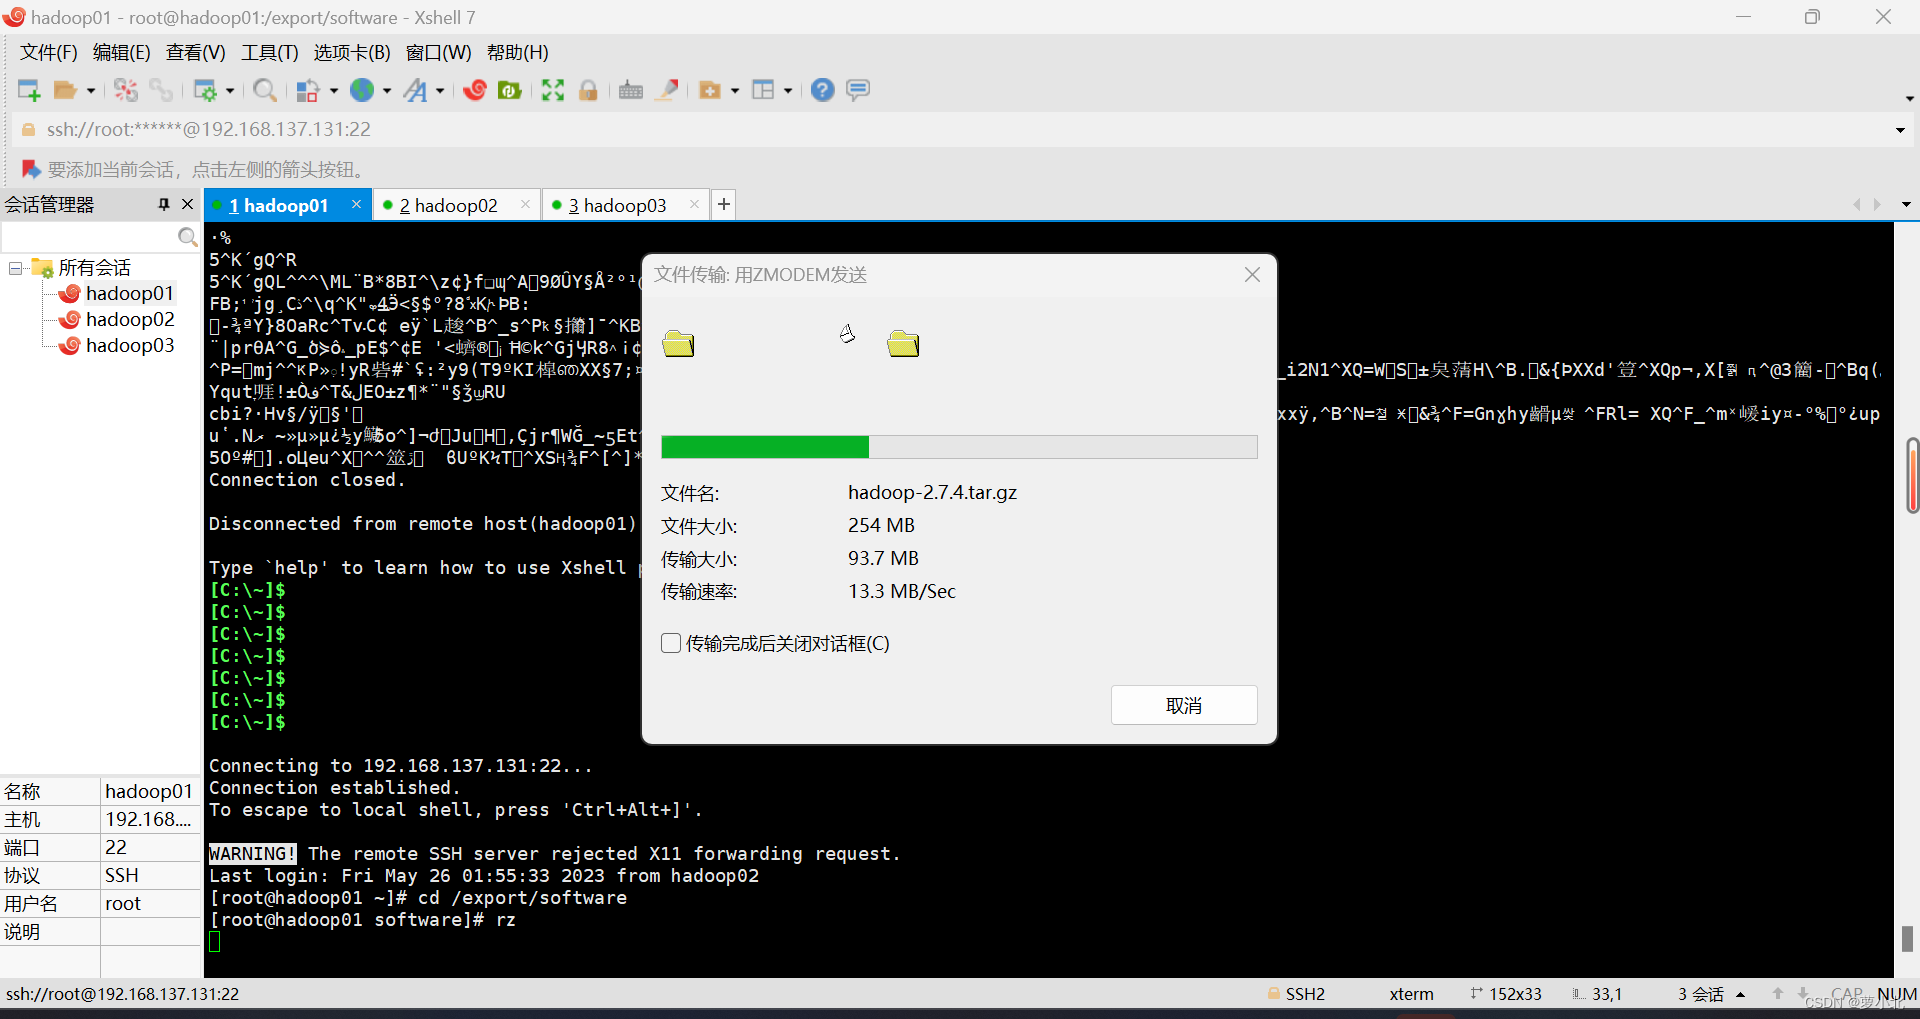This screenshot has width=1920, height=1019.
Task: Select hadoop01 in session tree
Action: point(129,293)
